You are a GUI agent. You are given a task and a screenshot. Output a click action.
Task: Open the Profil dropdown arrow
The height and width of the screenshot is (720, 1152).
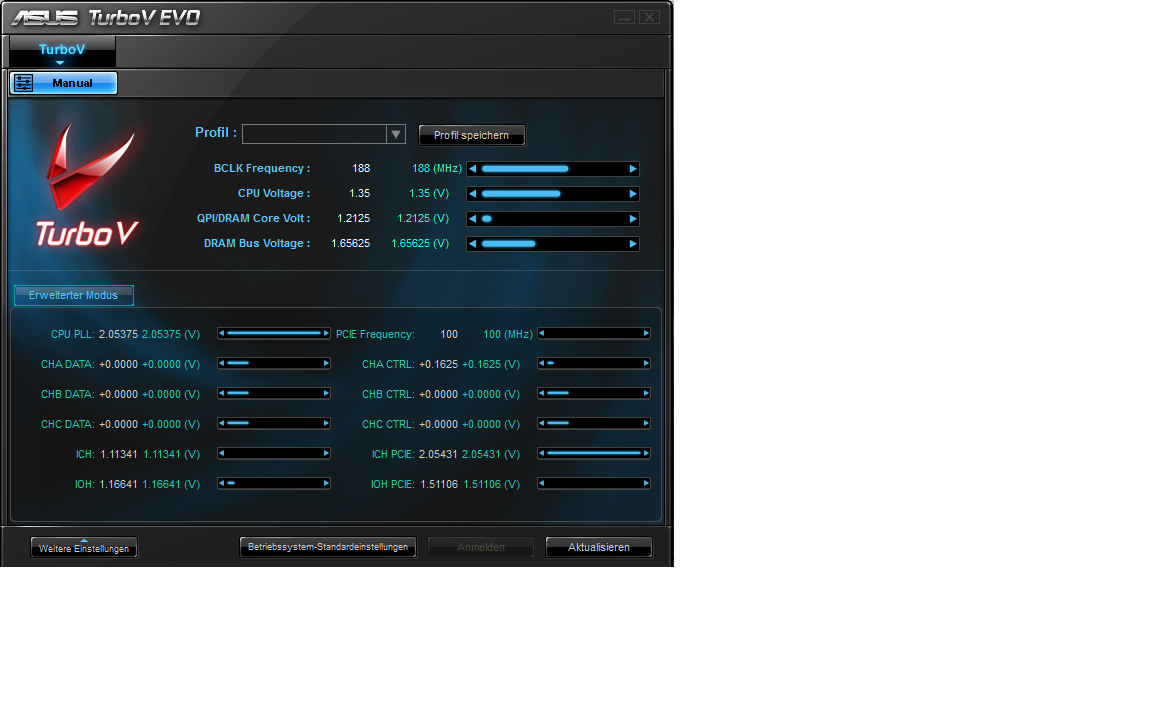(396, 134)
